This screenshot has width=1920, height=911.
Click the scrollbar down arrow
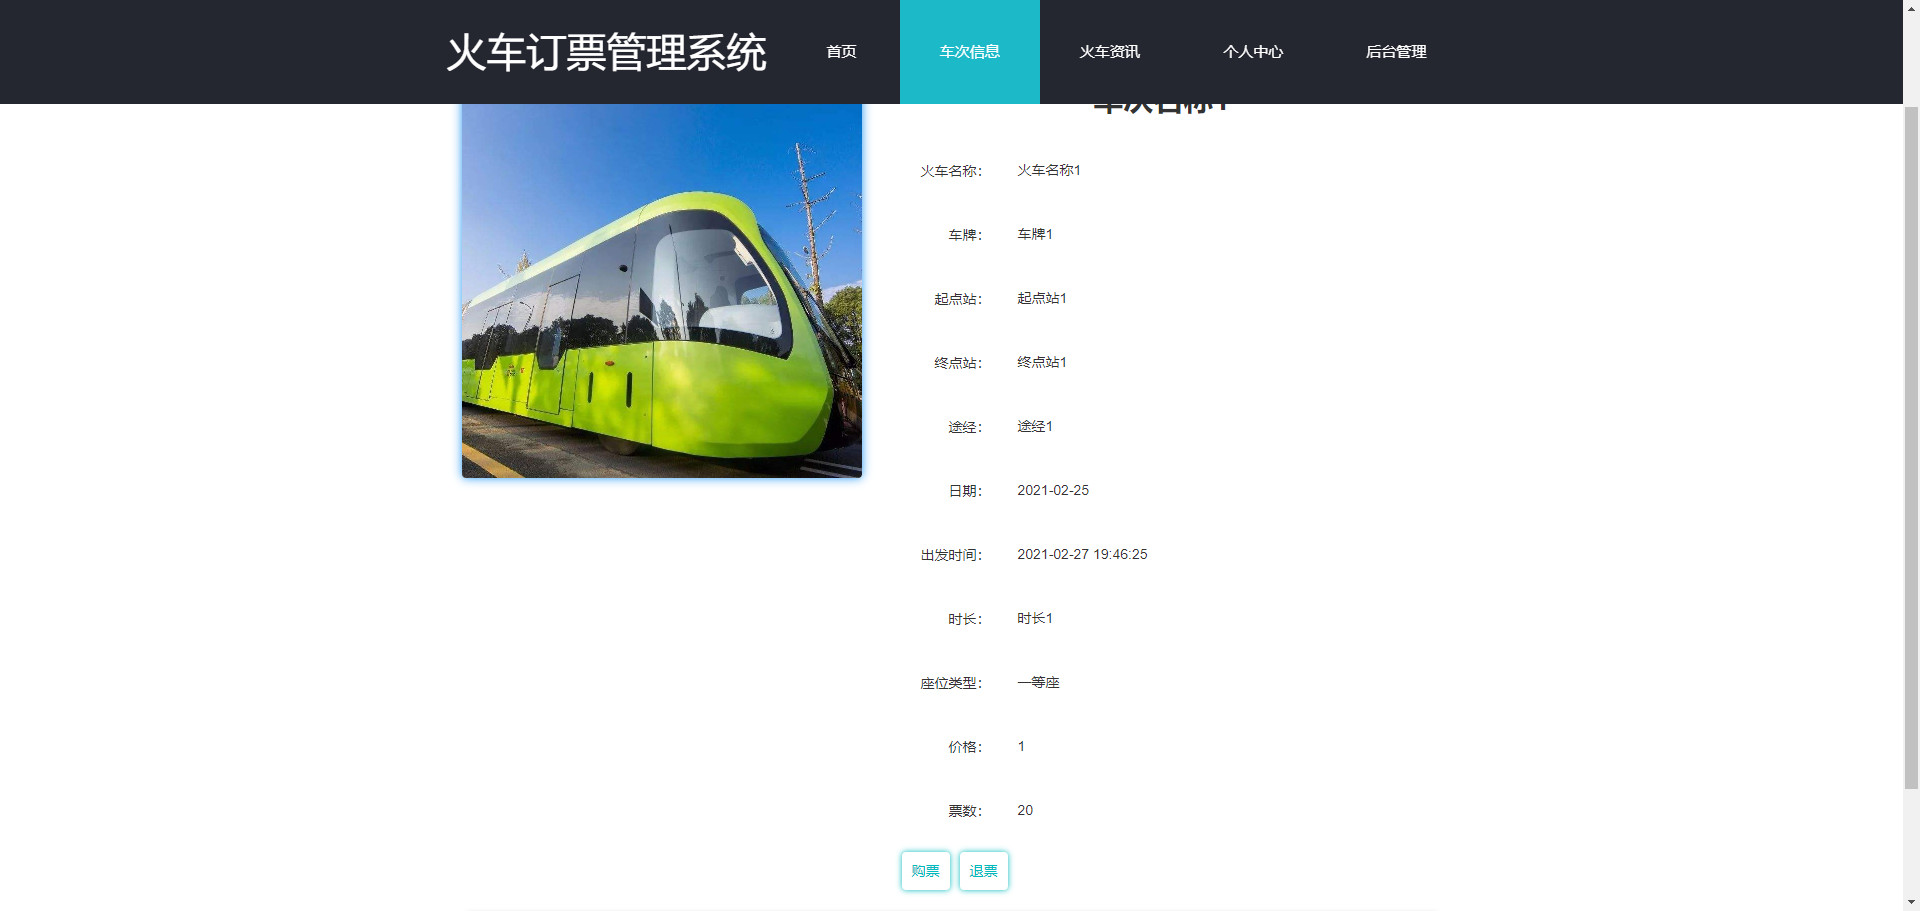[x=1911, y=902]
